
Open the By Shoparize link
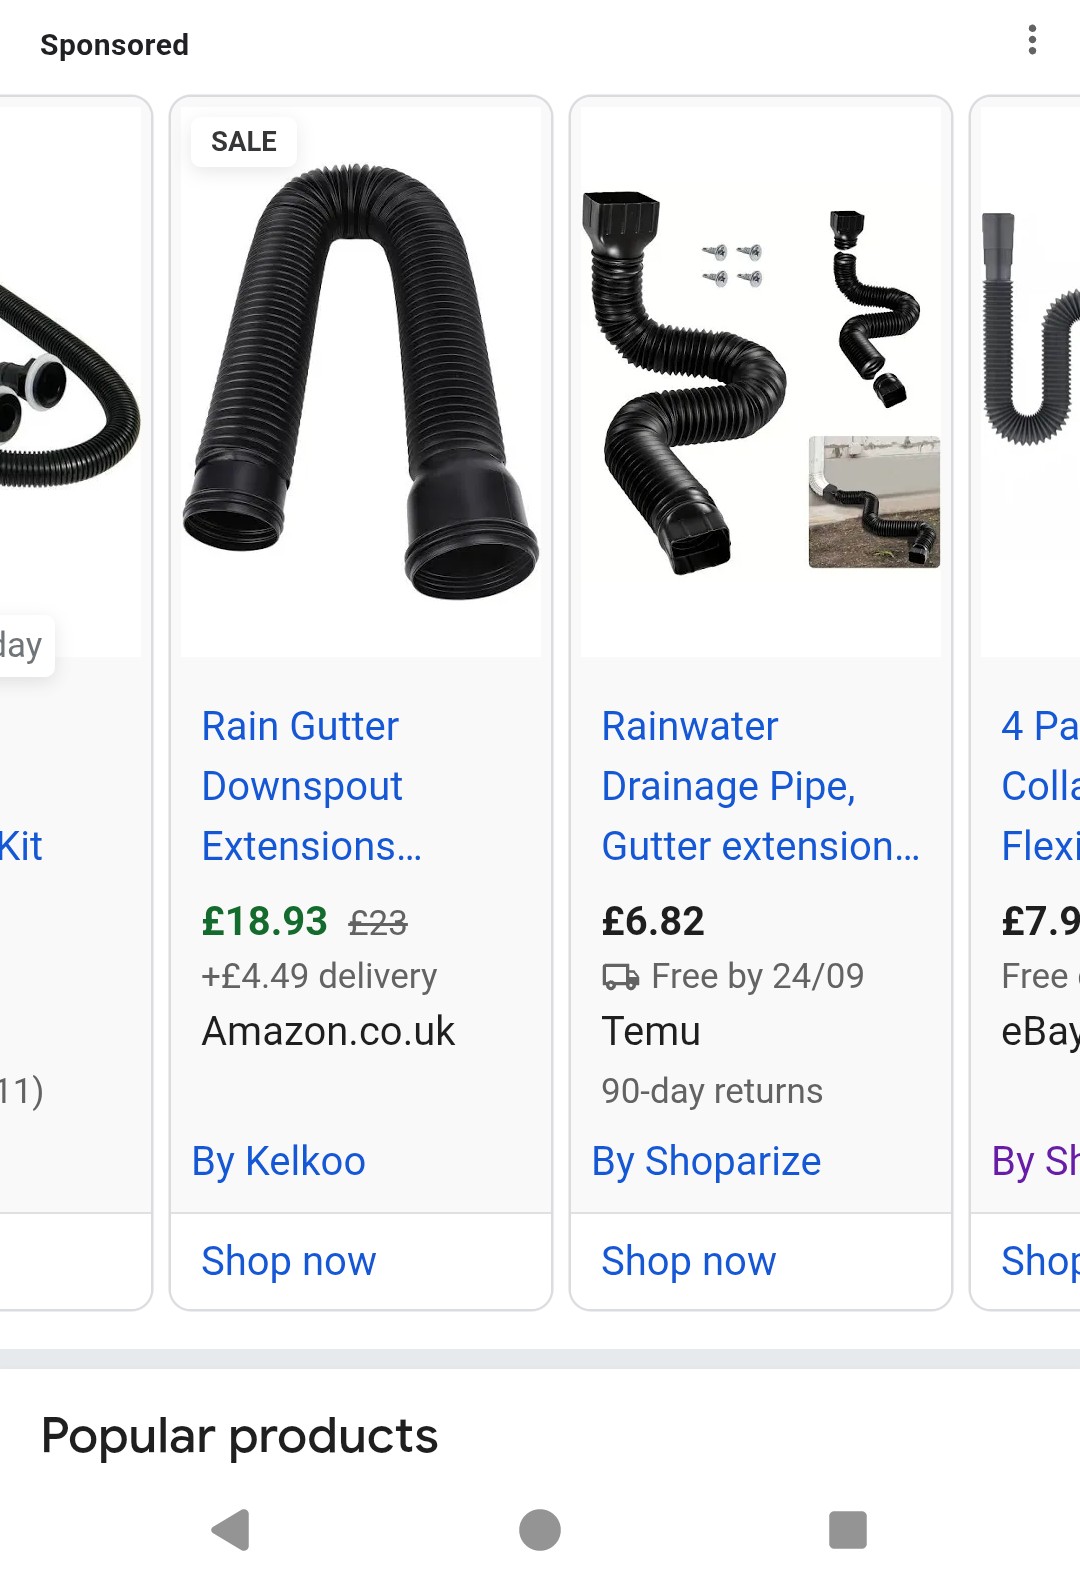click(706, 1161)
